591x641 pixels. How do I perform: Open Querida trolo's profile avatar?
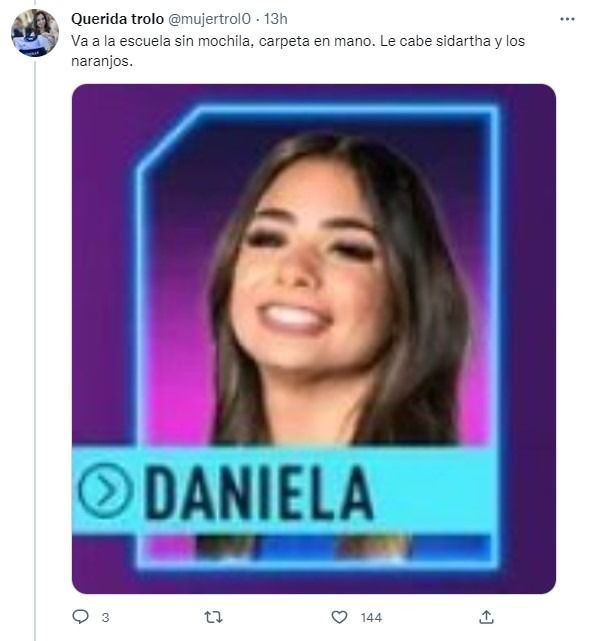[x=35, y=33]
